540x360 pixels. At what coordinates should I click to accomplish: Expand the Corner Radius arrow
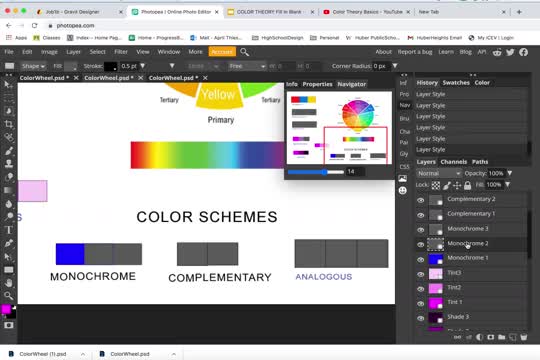(x=395, y=65)
